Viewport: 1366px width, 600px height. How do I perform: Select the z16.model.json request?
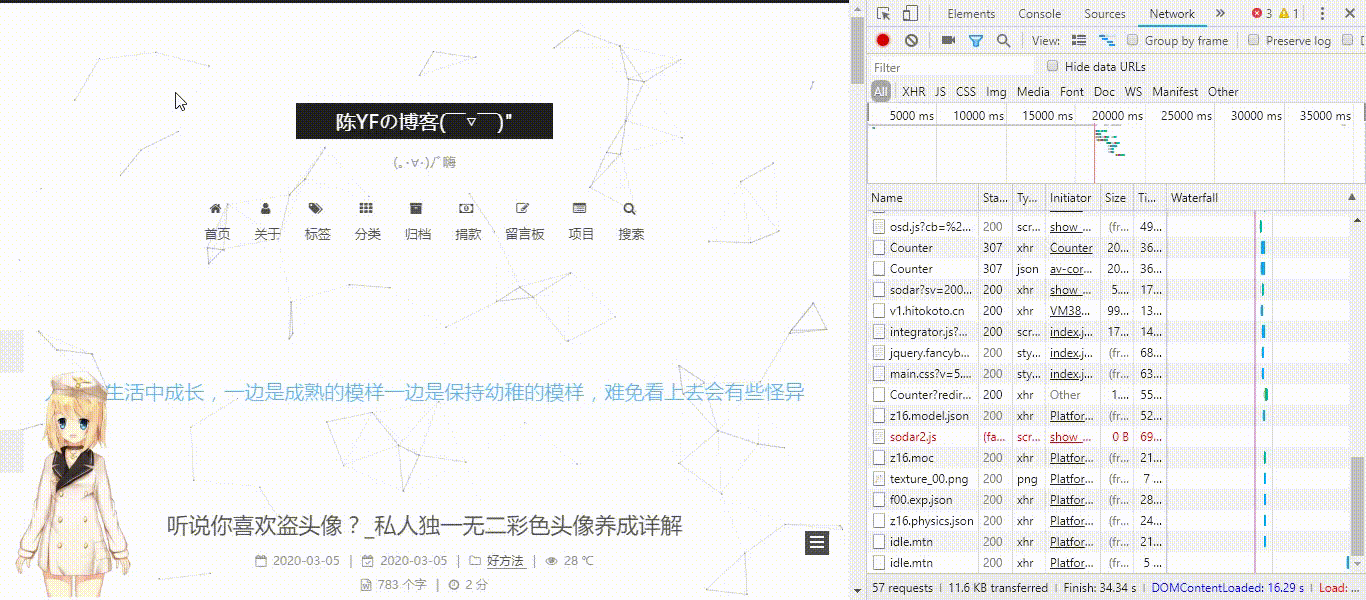[1108, 416]
